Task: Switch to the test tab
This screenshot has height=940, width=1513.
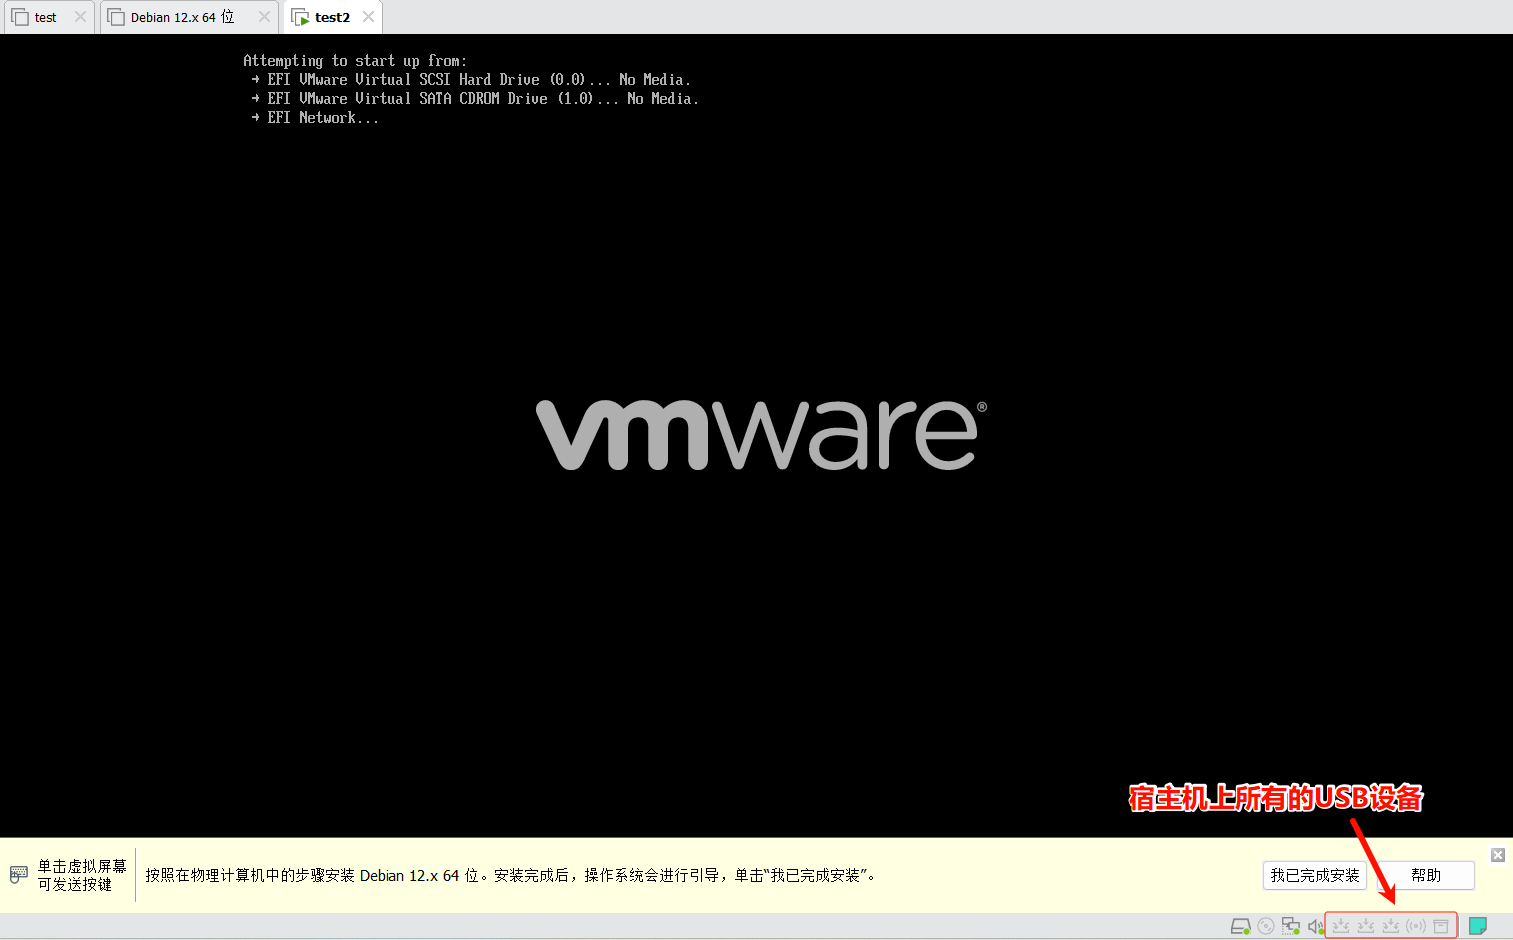Action: coord(45,17)
